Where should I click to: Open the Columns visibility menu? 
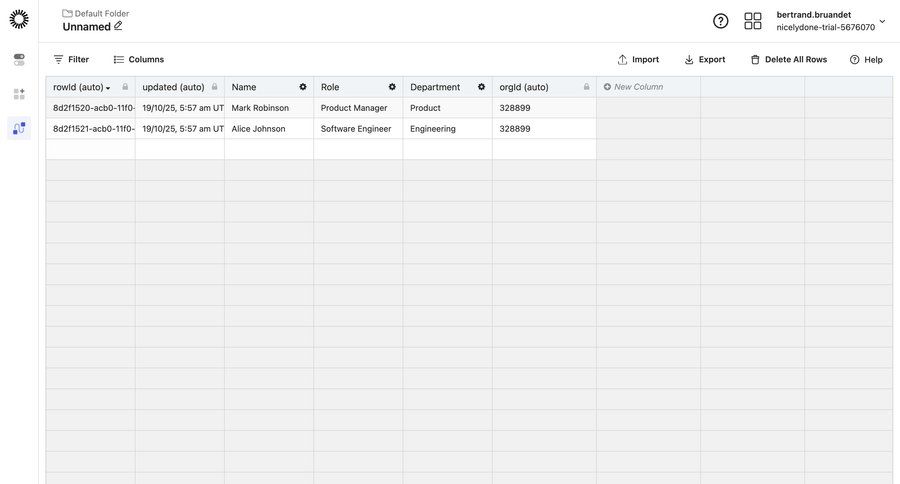click(x=139, y=60)
